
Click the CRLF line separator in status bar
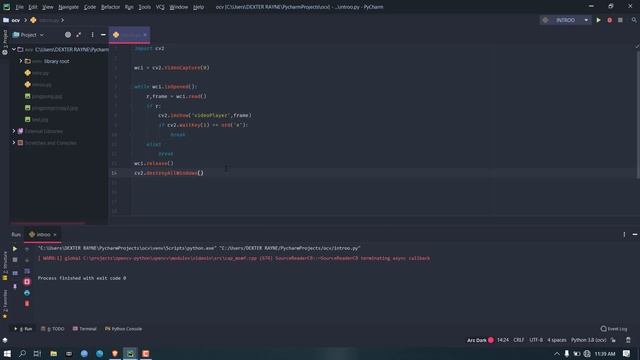(x=519, y=340)
